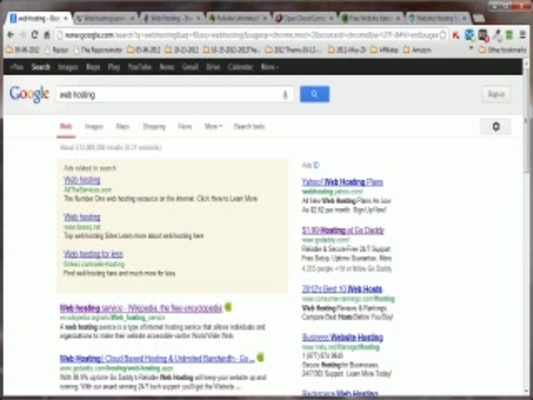
Task: Click the red K extension icon
Action: (x=456, y=35)
